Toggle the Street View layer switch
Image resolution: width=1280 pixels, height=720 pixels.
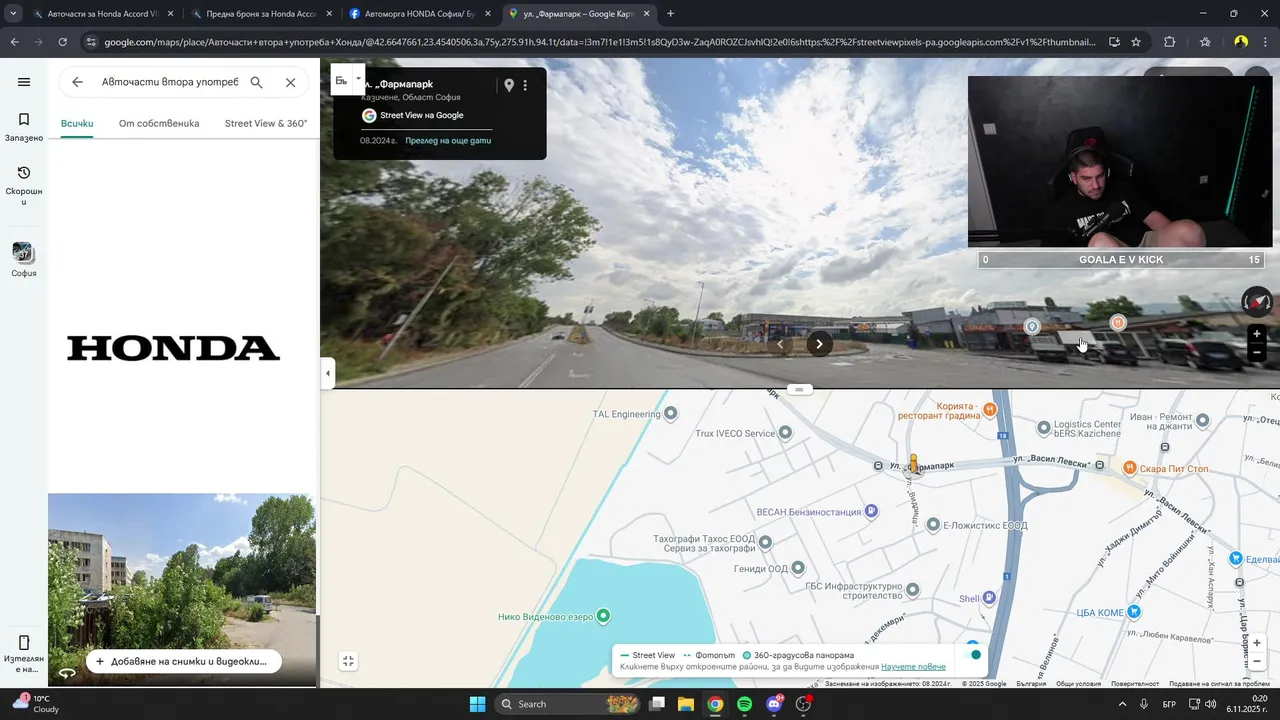pyautogui.click(x=971, y=655)
